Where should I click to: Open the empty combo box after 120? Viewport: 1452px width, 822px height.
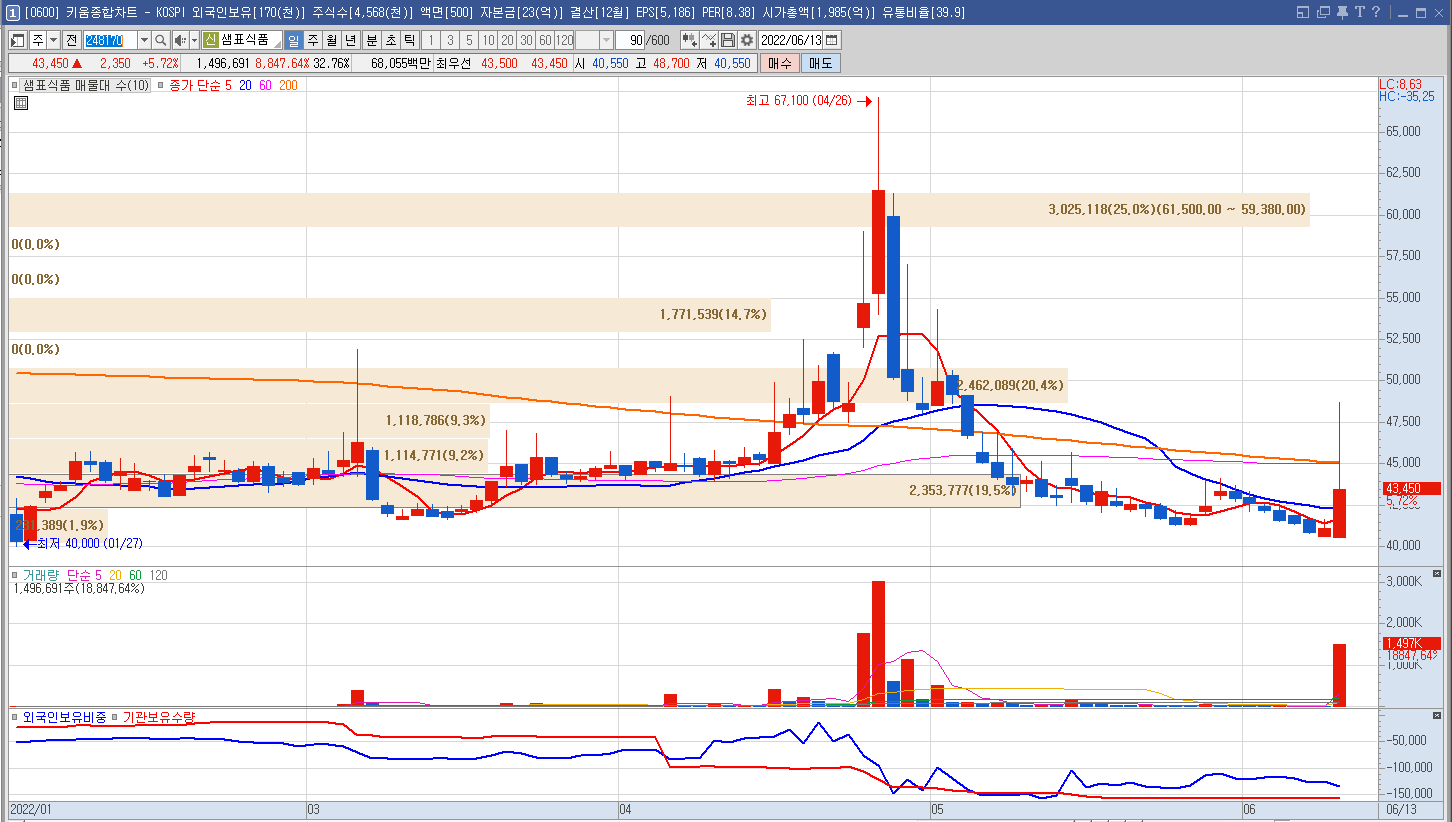pyautogui.click(x=594, y=40)
